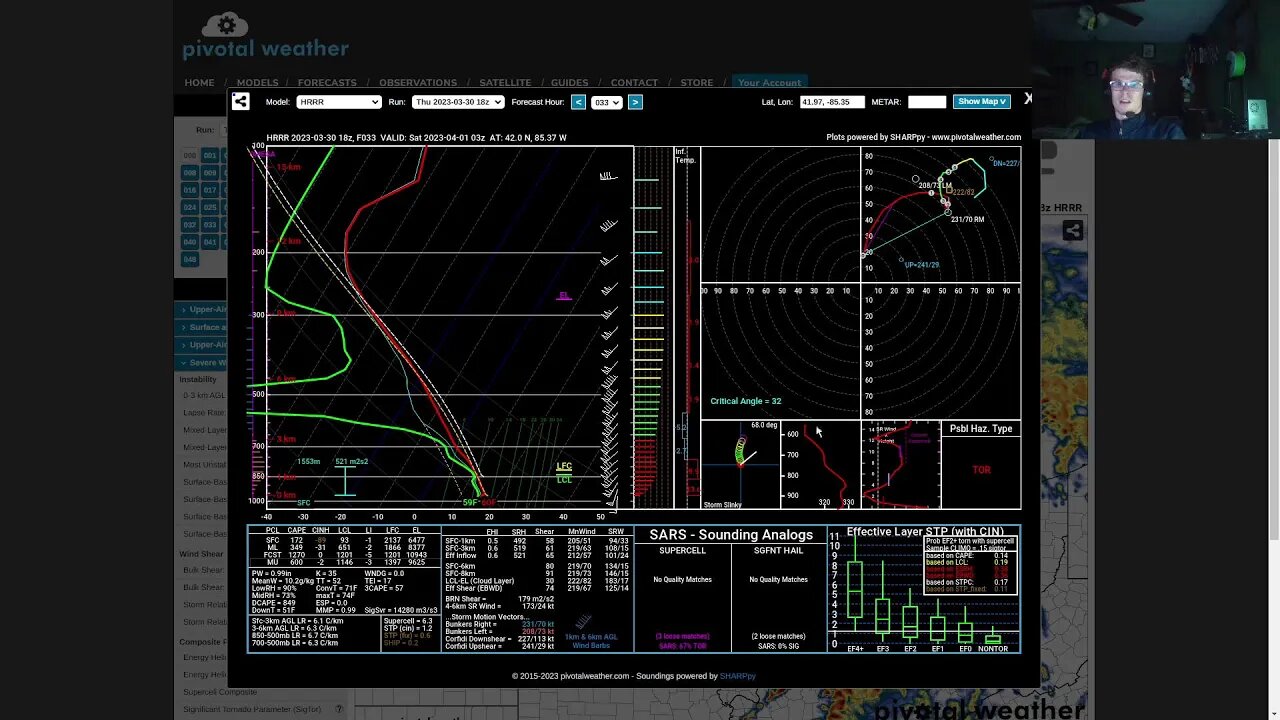The height and width of the screenshot is (720, 1280).
Task: Select forecast hour 032 button
Action: click(x=190, y=225)
